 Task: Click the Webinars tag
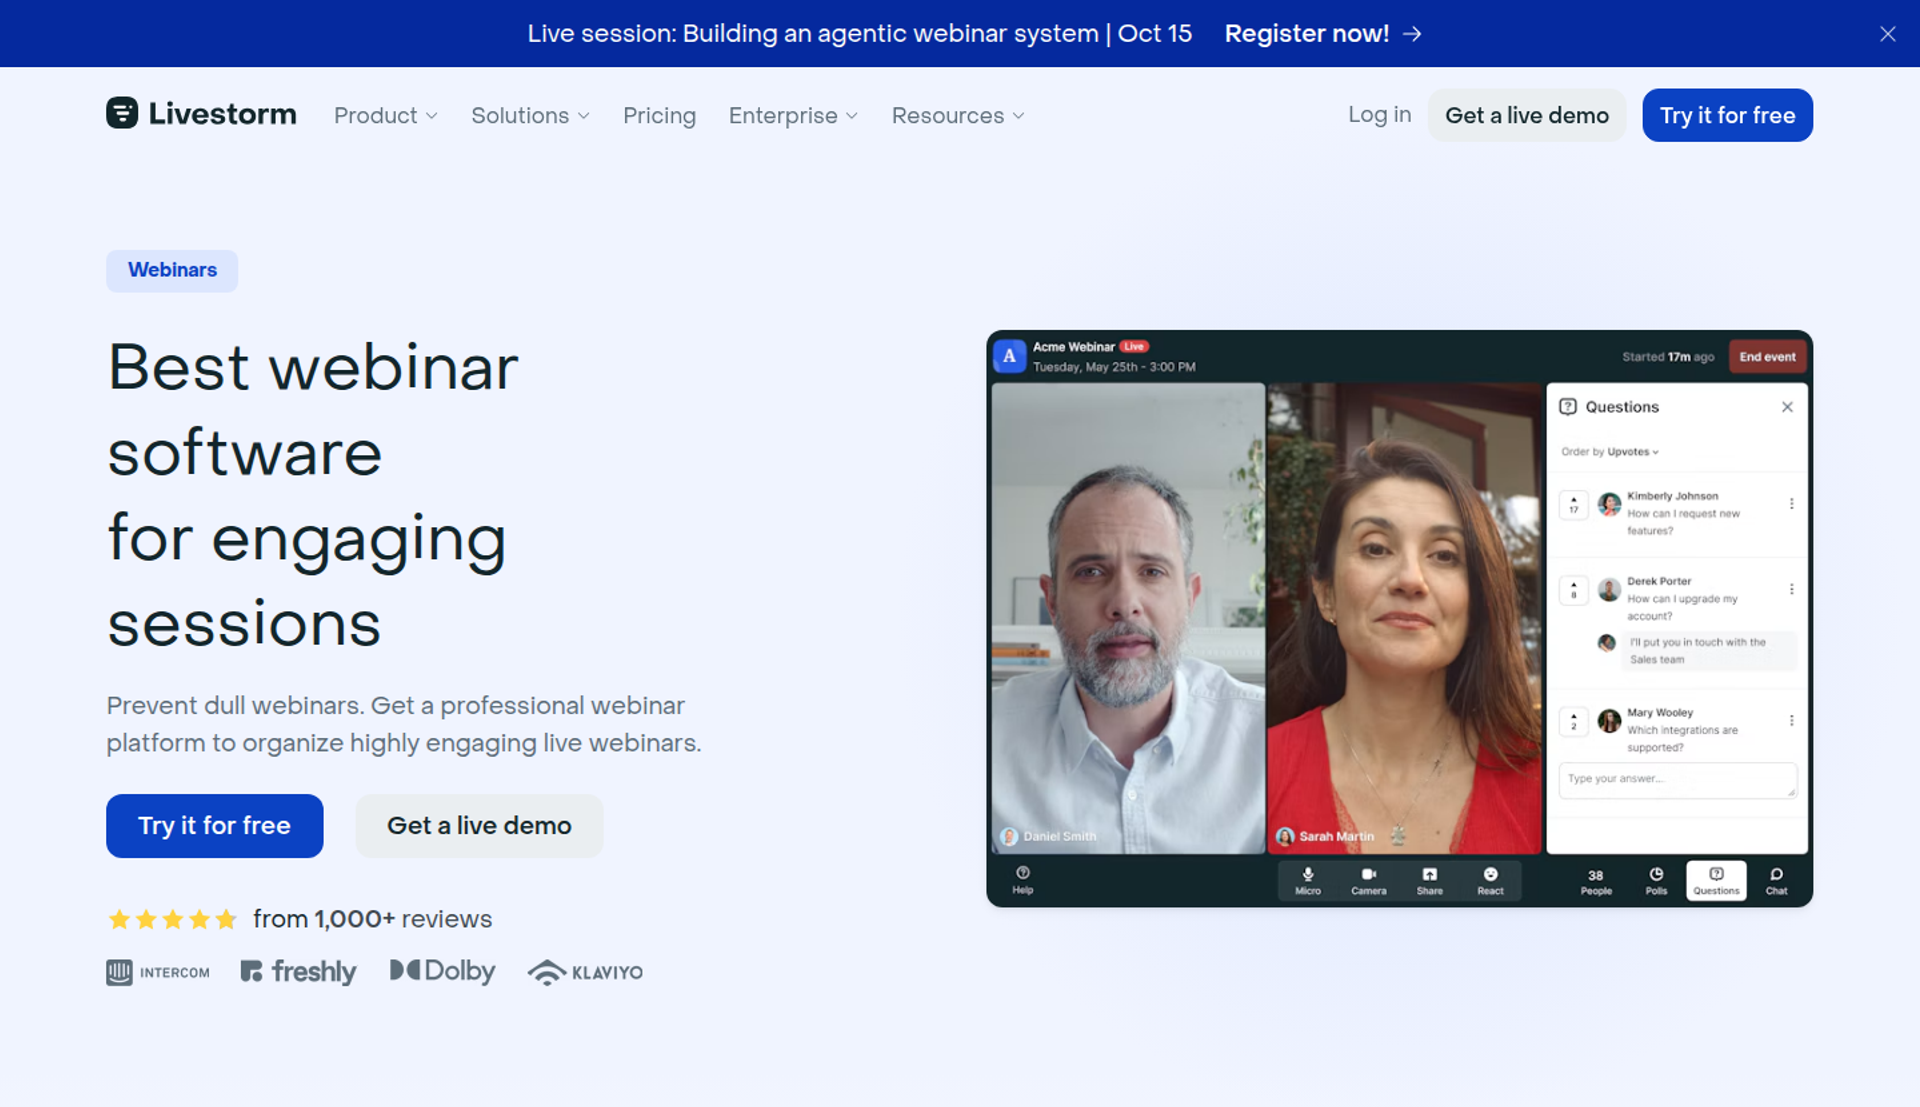[172, 270]
